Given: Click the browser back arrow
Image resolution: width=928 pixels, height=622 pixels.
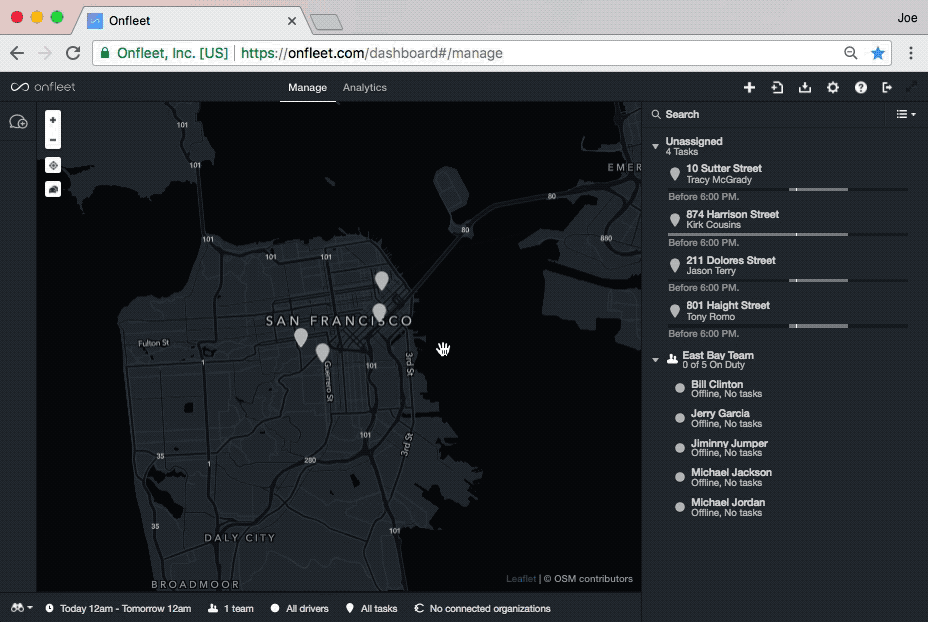Looking at the screenshot, I should tap(17, 53).
